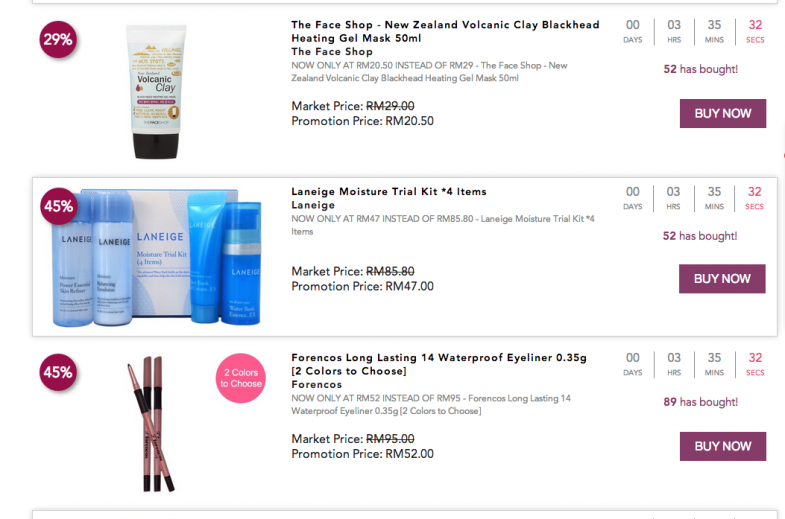Click The Face Shop brand name

(332, 52)
